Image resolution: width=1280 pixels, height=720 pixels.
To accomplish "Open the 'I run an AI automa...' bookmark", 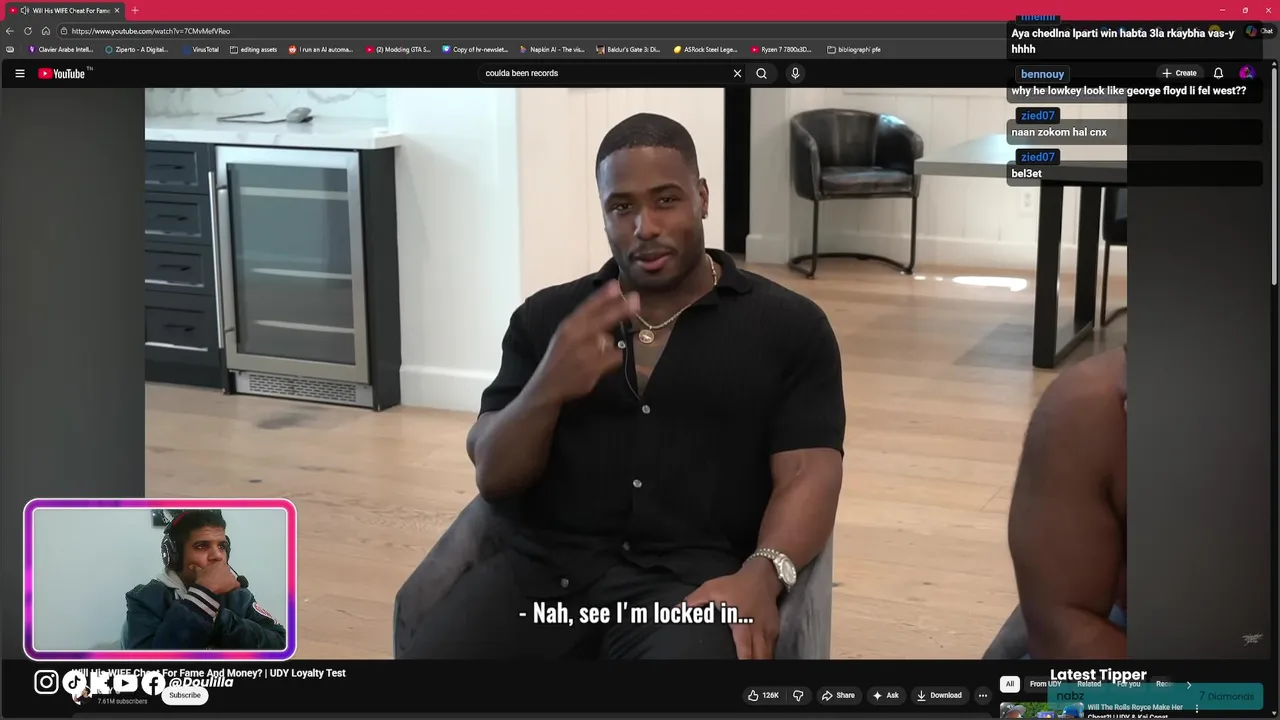I will tap(321, 49).
